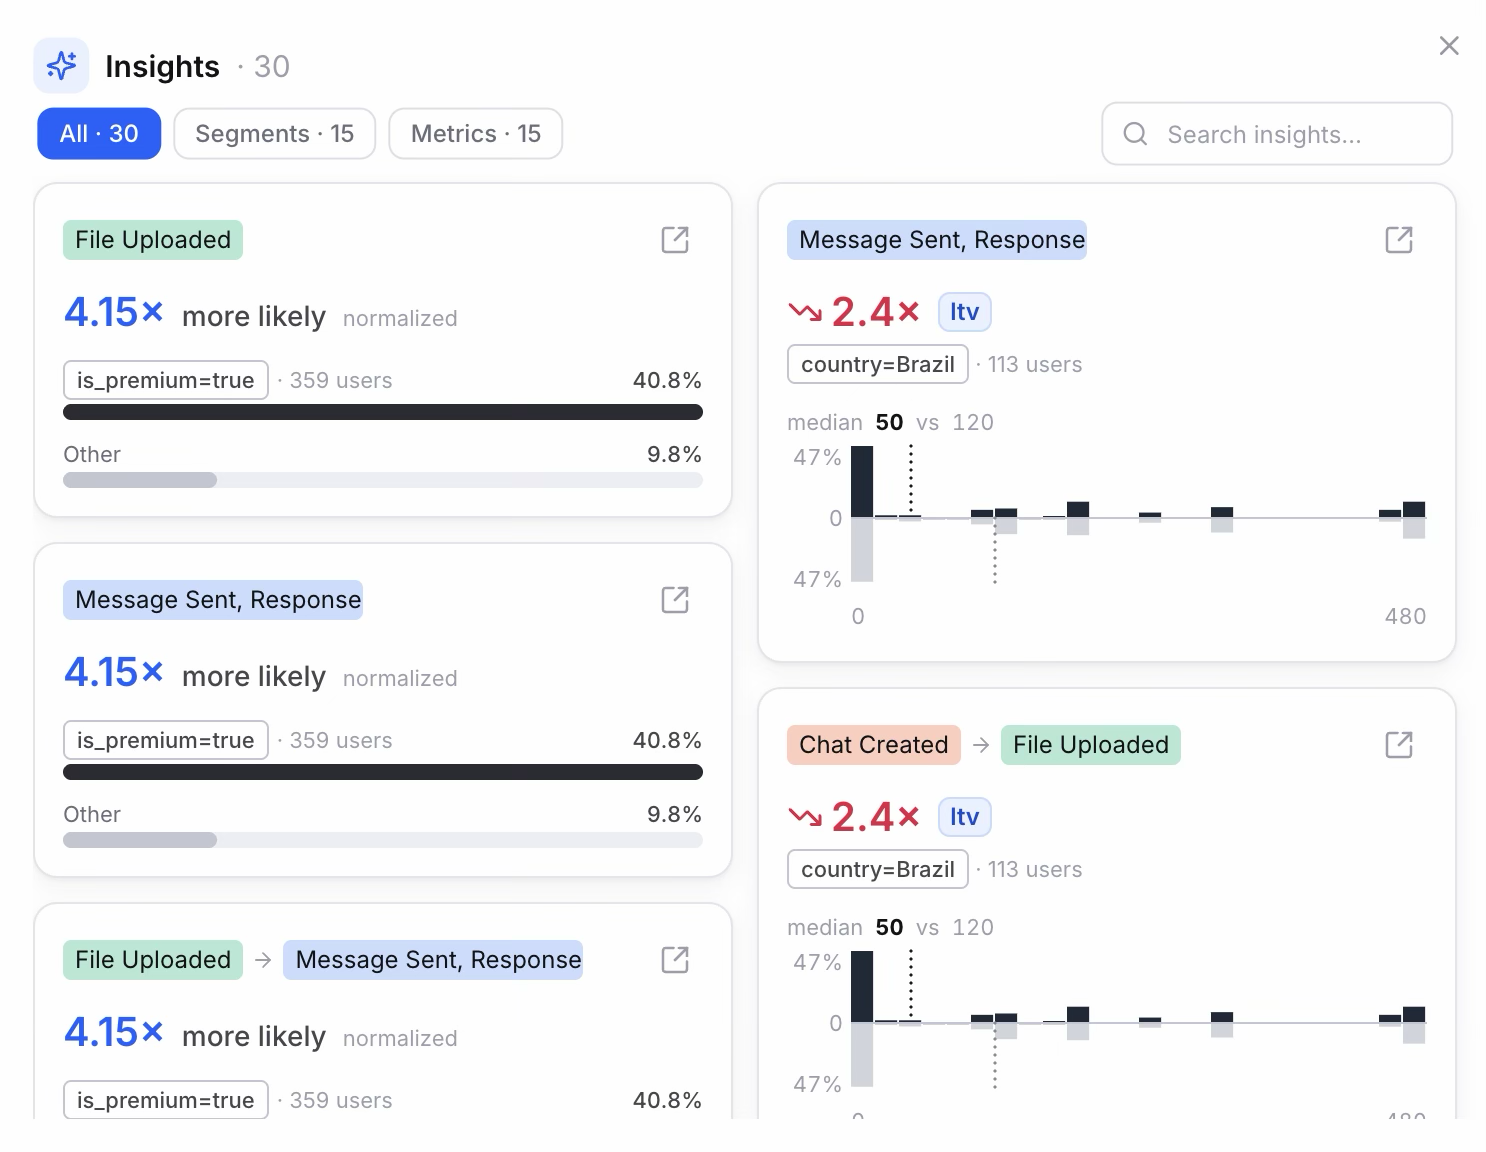Switch to the Metrics · 15 tab
This screenshot has width=1486, height=1152.
[x=476, y=134]
